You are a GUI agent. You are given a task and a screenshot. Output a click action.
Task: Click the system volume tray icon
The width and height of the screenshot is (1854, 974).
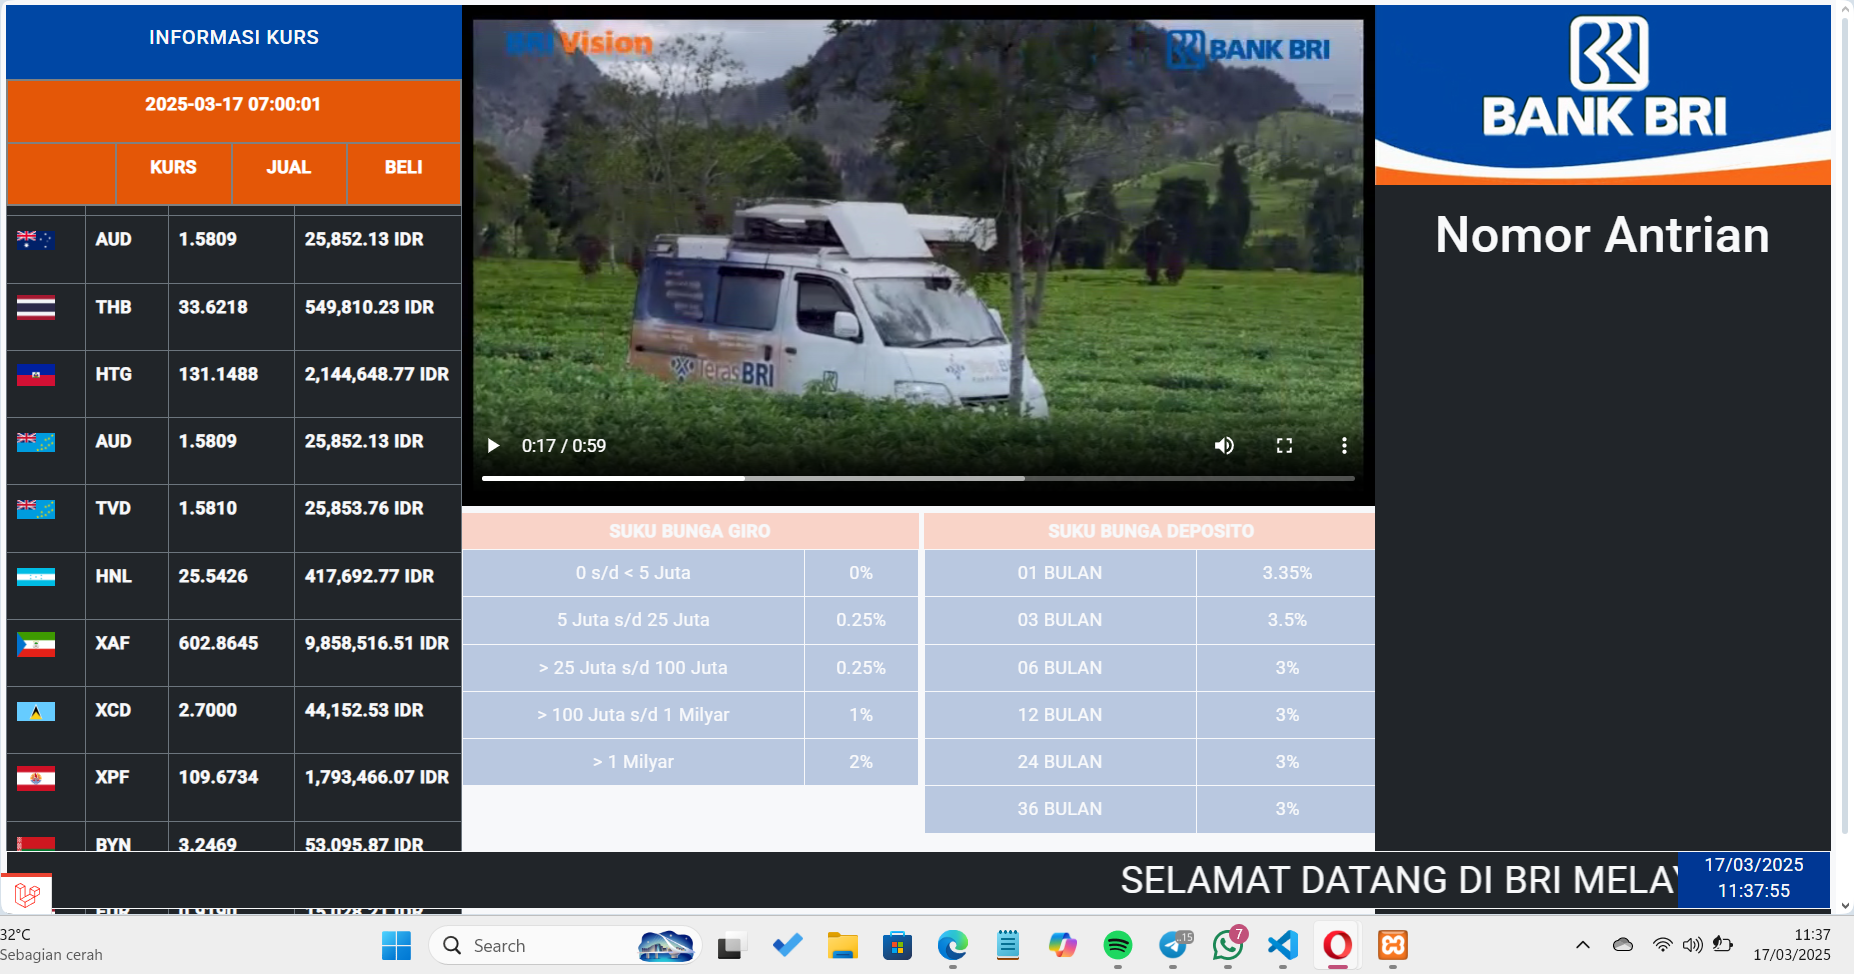[1692, 945]
